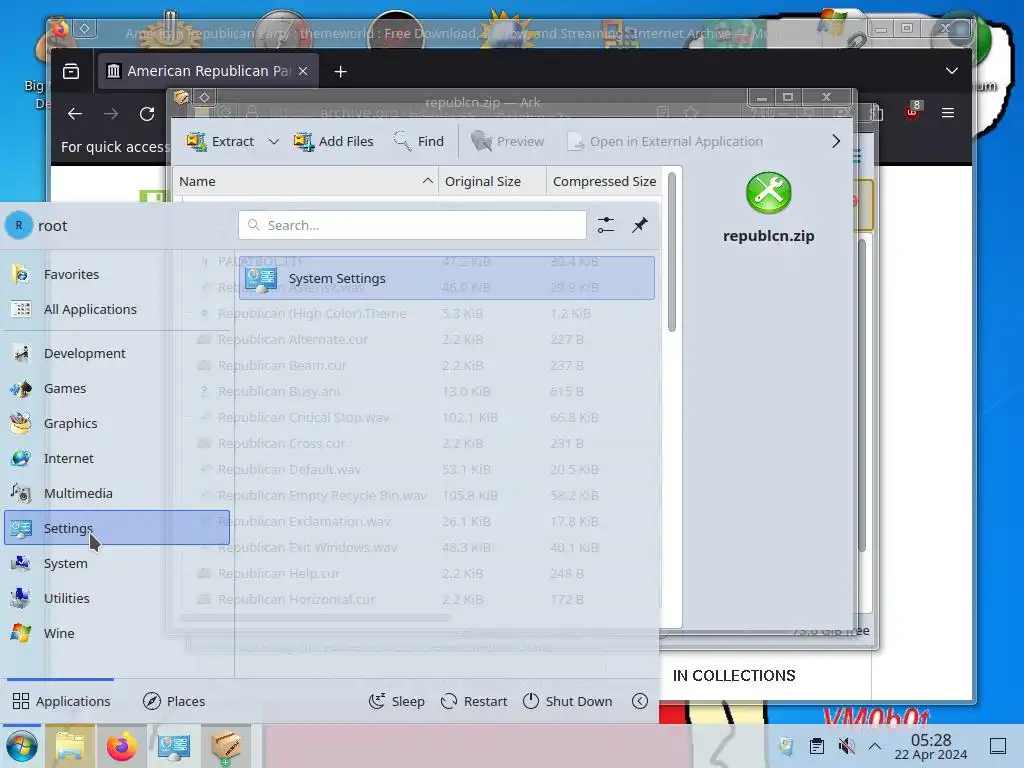Open Firefox hamburger menu
Viewport: 1024px width, 768px height.
click(x=948, y=113)
